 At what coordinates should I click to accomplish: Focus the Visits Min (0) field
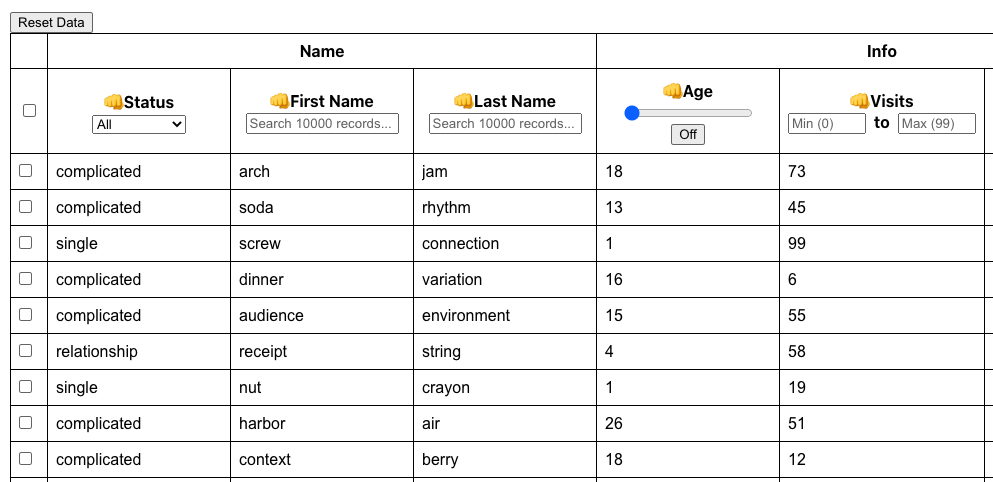826,124
